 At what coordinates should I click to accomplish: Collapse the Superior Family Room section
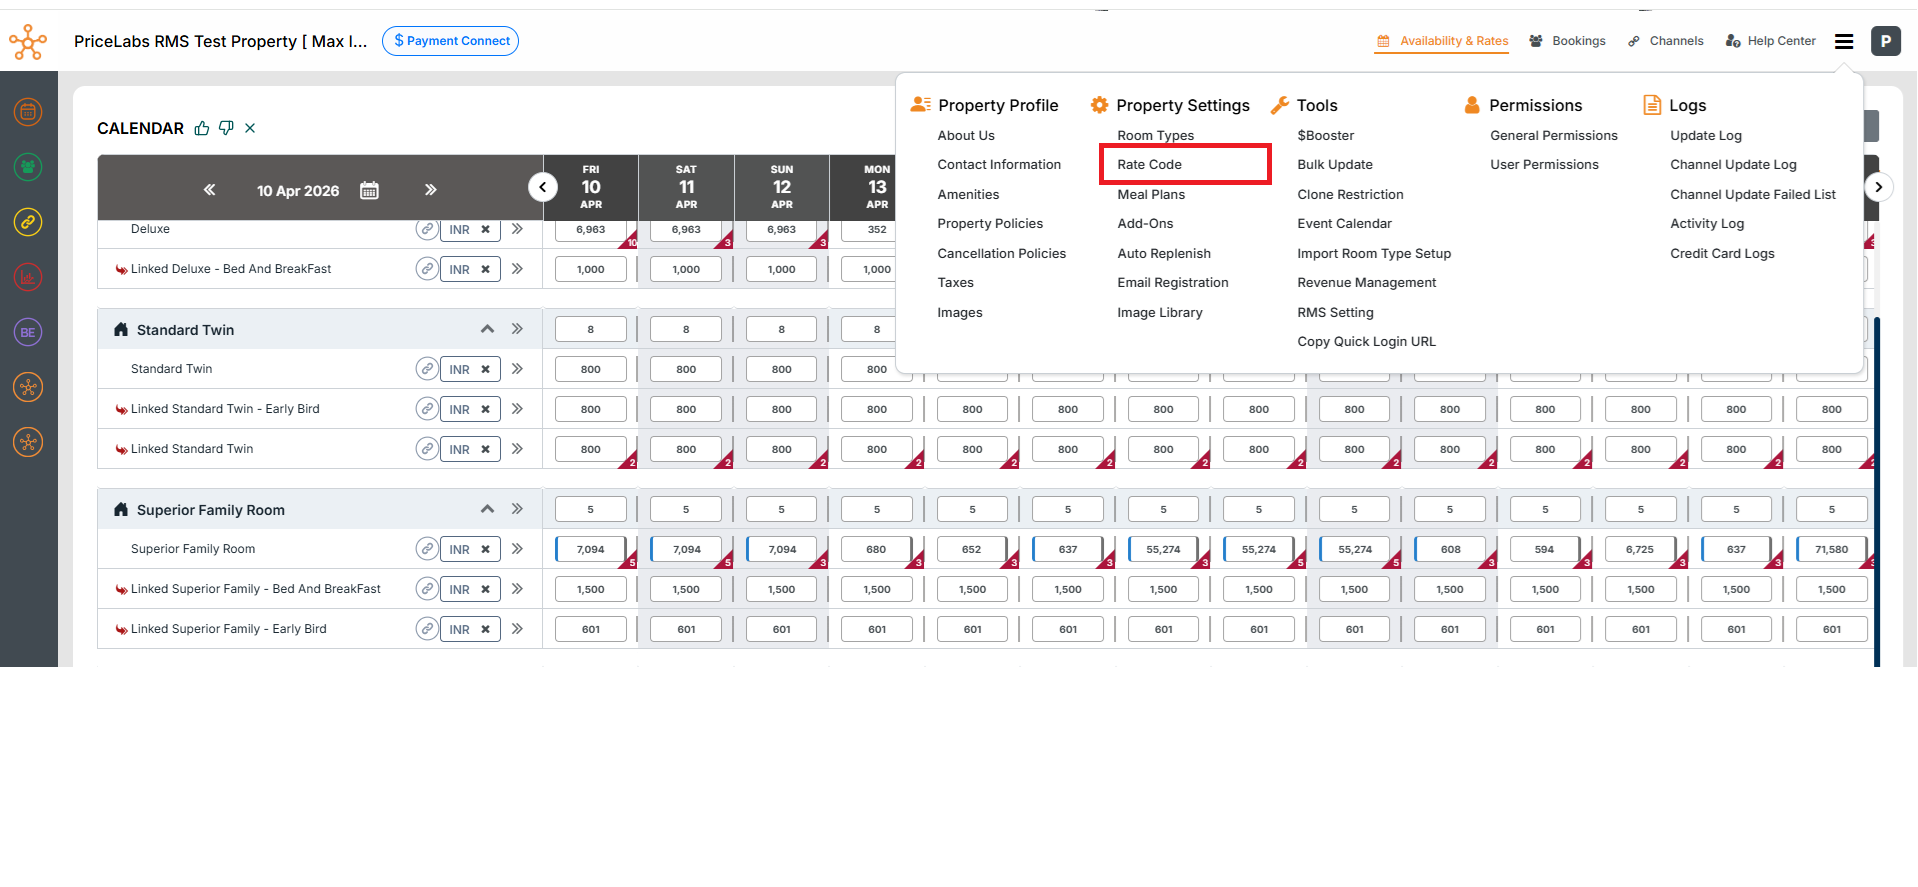[487, 509]
